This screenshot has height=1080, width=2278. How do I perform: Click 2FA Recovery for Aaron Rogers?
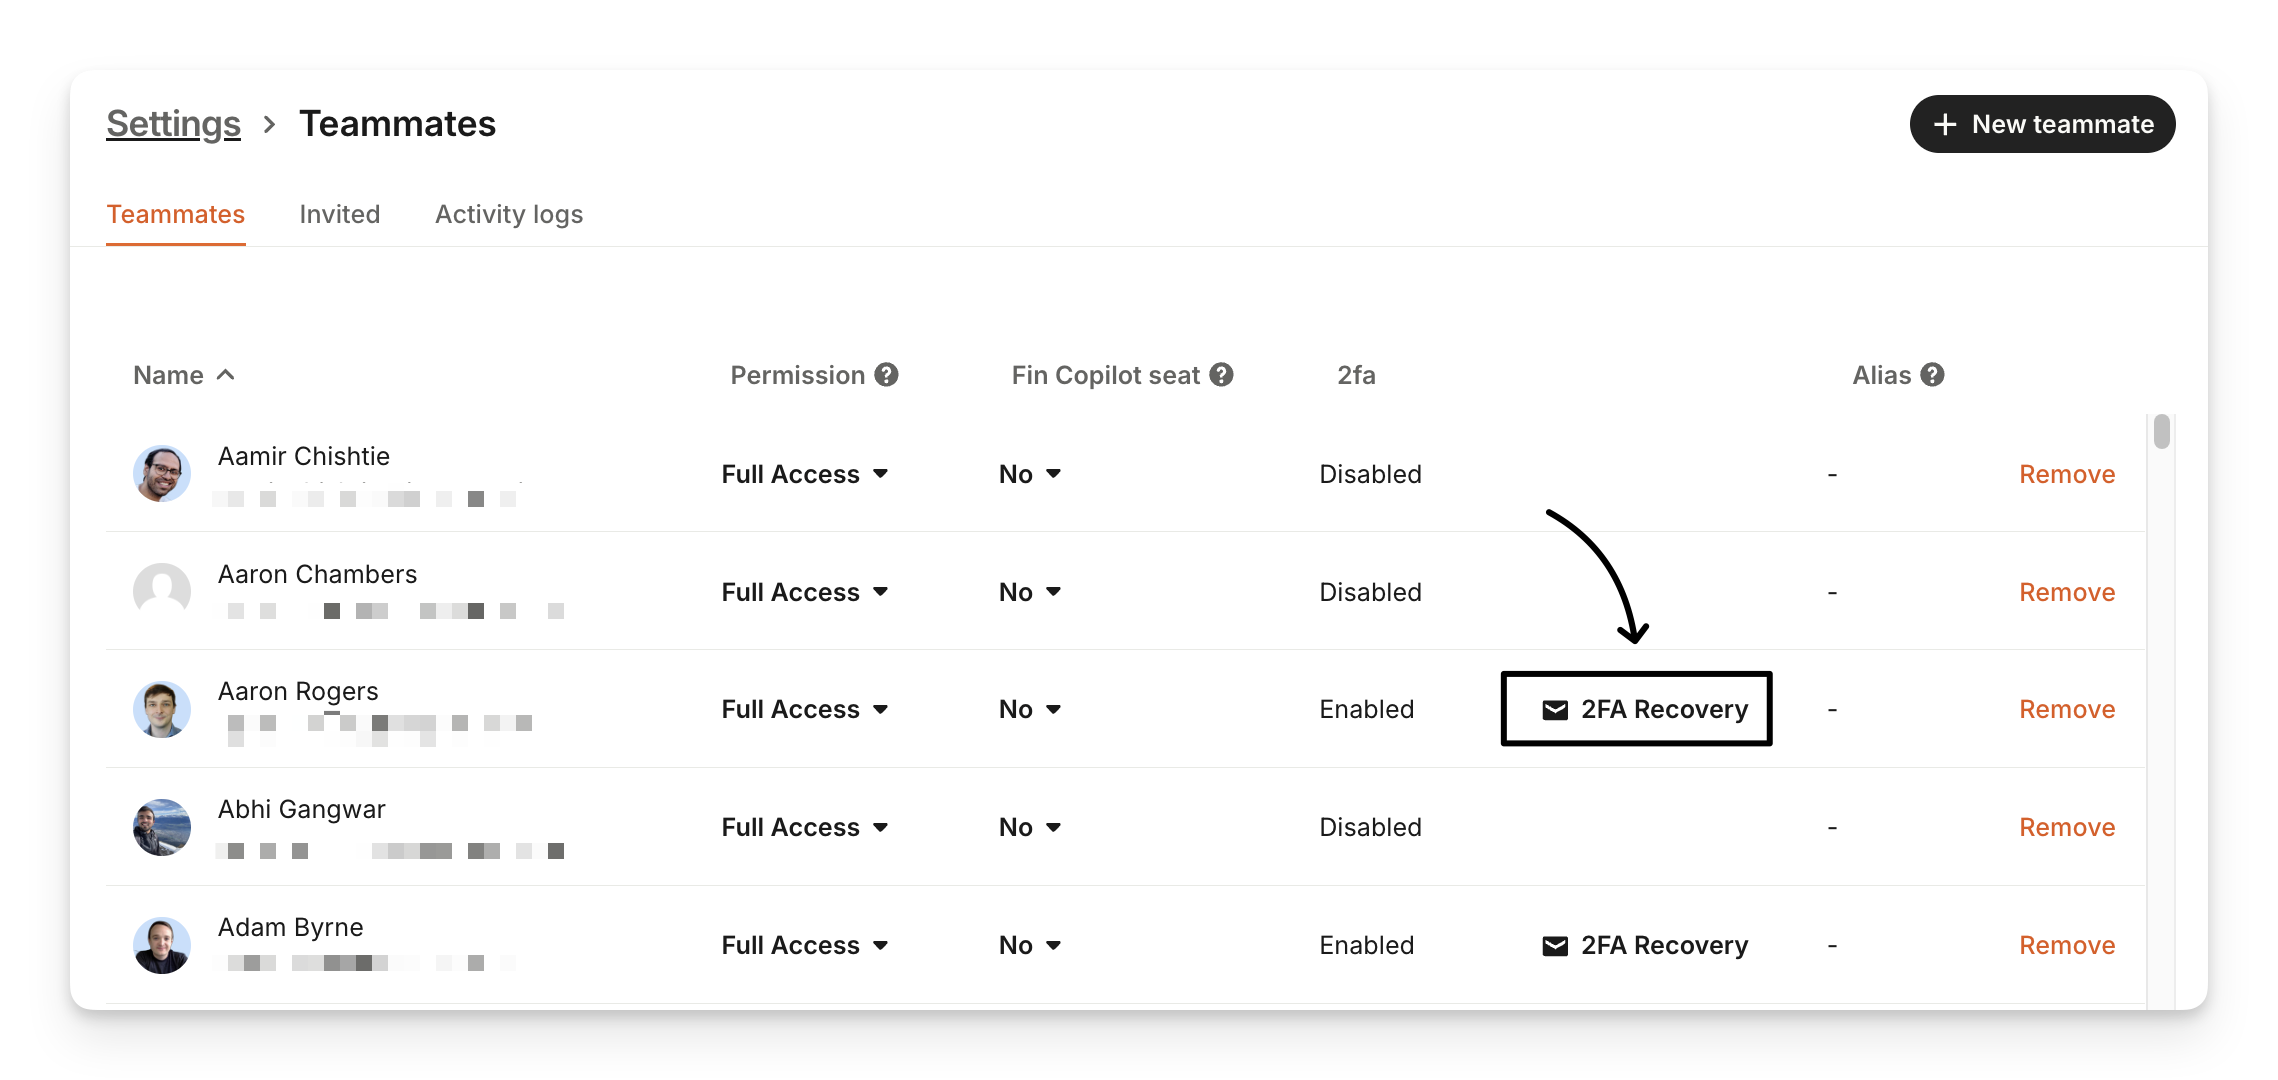pos(1645,709)
